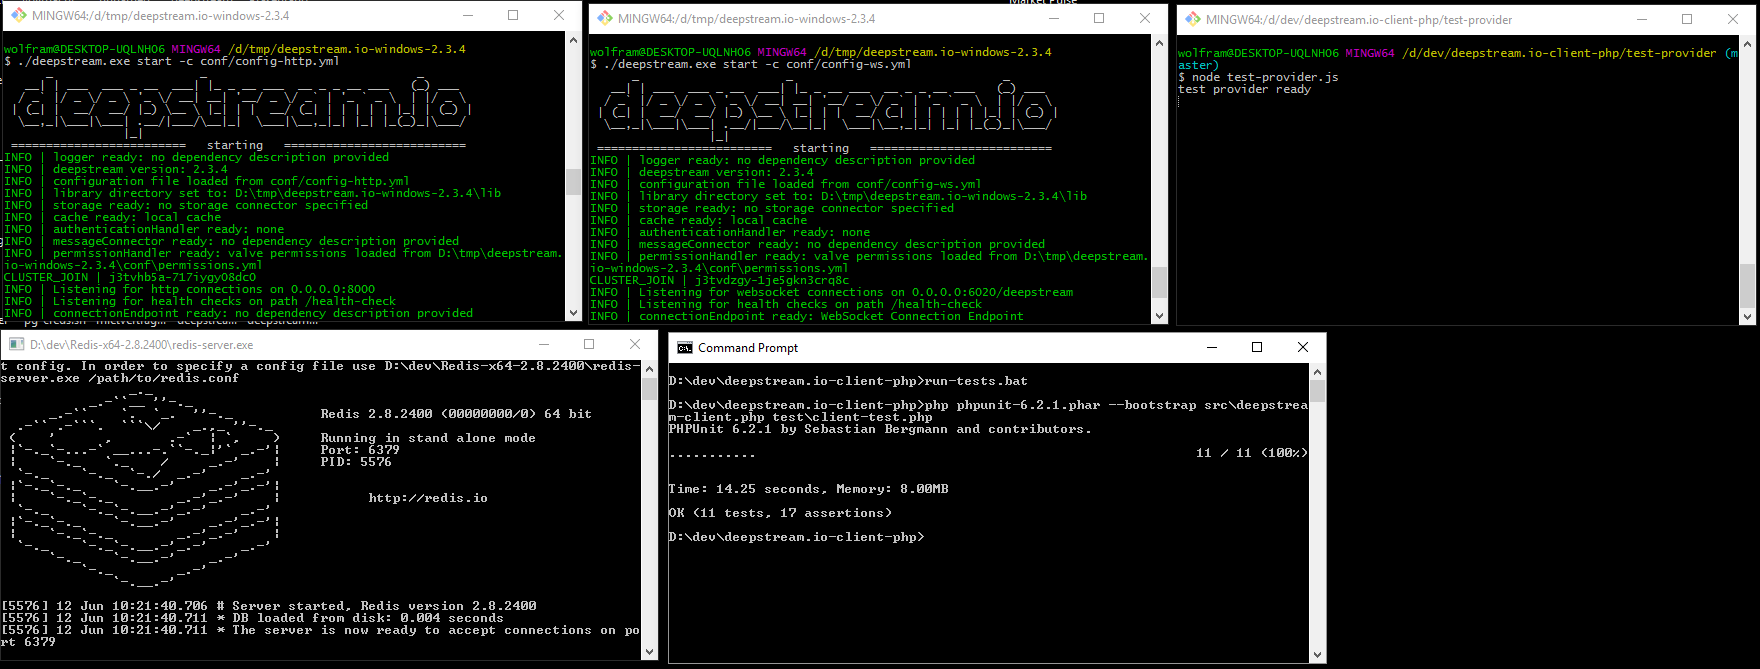This screenshot has height=669, width=1760.
Task: Click the 'OK (11 tests, 17 assertions)' result line
Action: click(780, 513)
